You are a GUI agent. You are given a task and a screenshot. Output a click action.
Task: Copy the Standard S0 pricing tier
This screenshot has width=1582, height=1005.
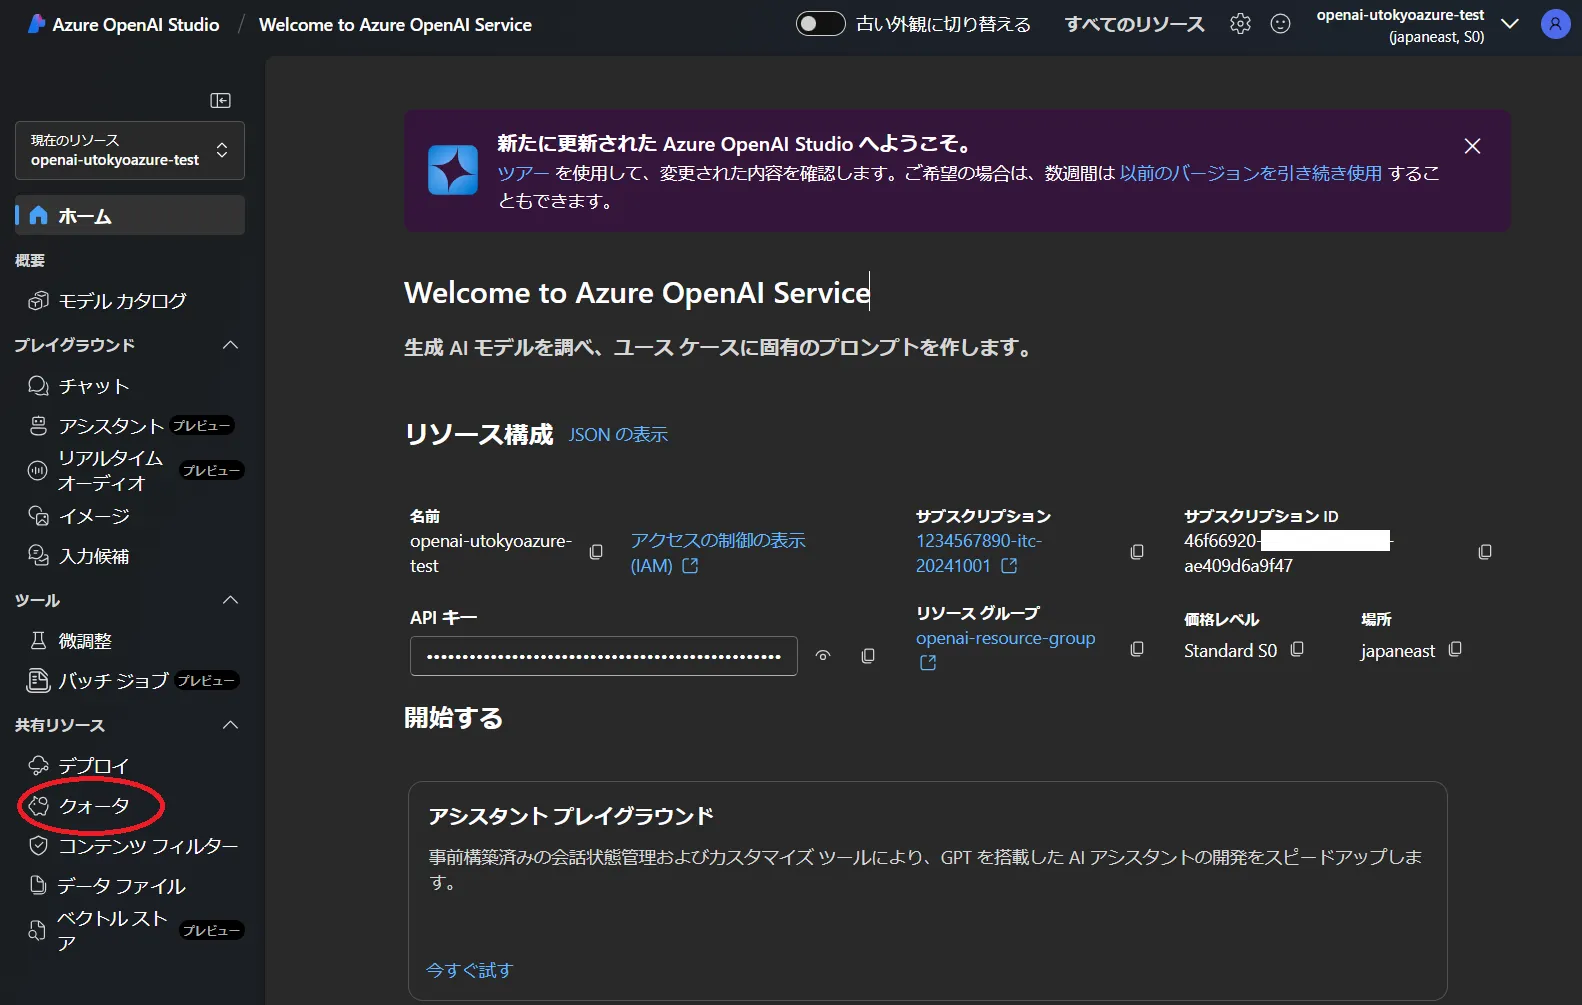point(1297,649)
